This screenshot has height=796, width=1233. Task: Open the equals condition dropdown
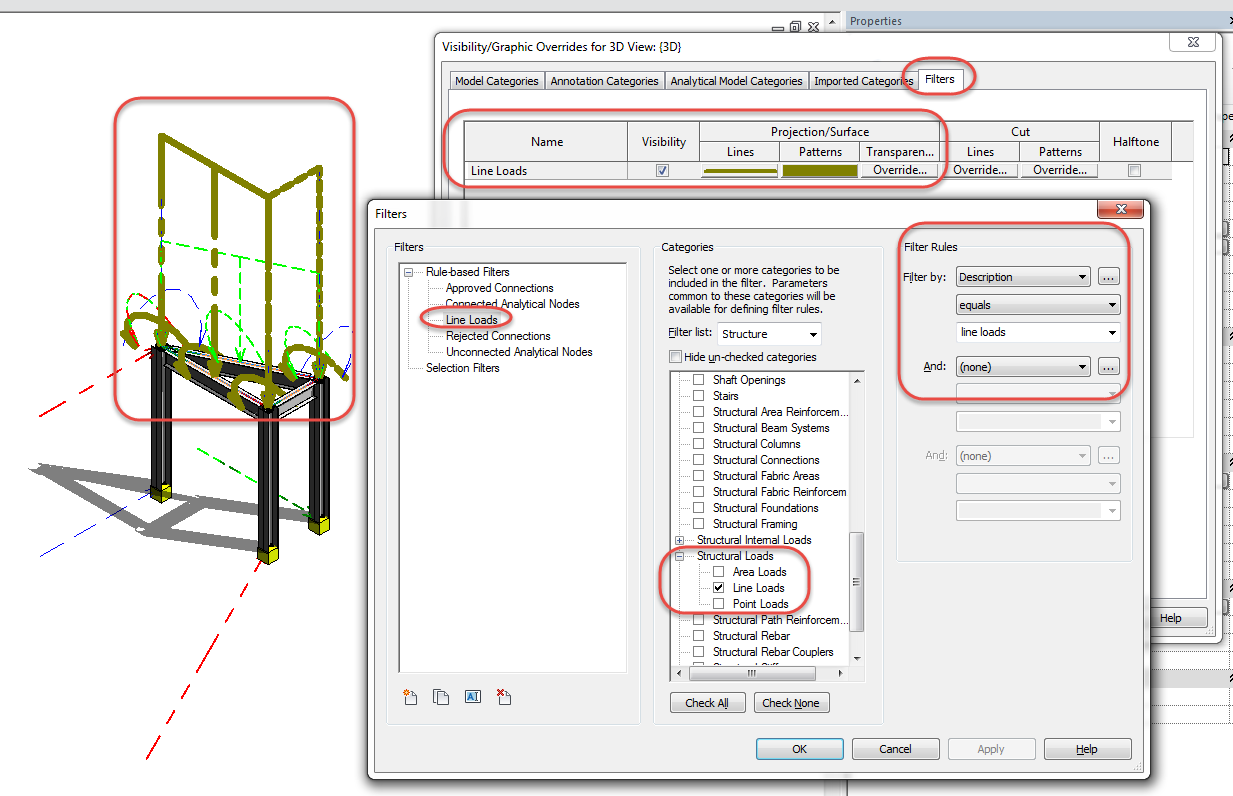tap(1037, 305)
